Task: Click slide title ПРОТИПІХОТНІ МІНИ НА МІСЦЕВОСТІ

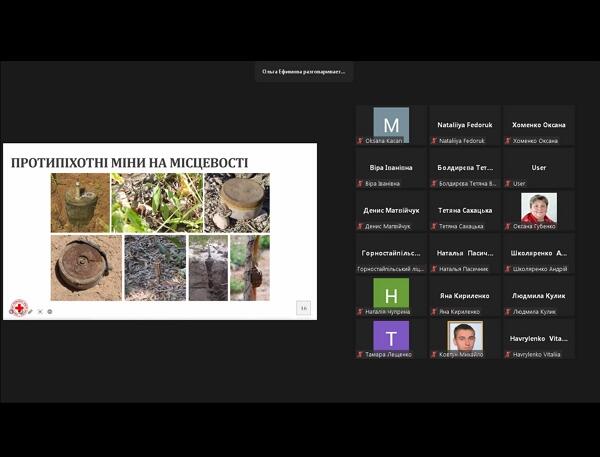Action: tap(129, 163)
